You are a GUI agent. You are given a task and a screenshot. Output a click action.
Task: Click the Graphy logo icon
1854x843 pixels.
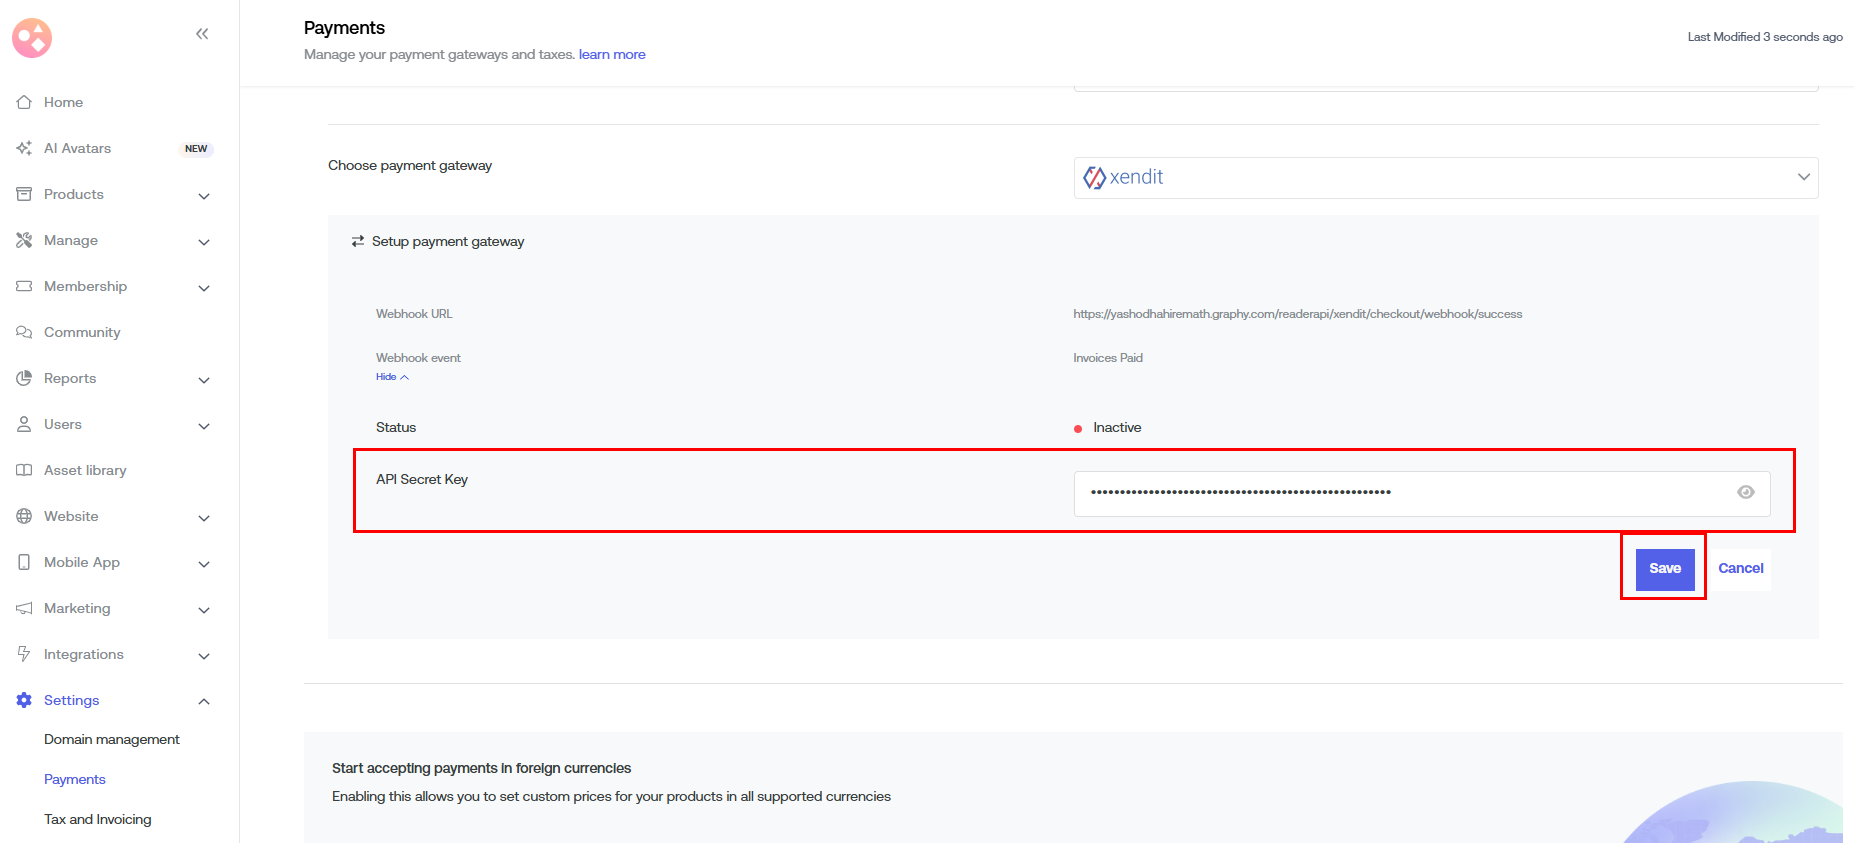32,38
